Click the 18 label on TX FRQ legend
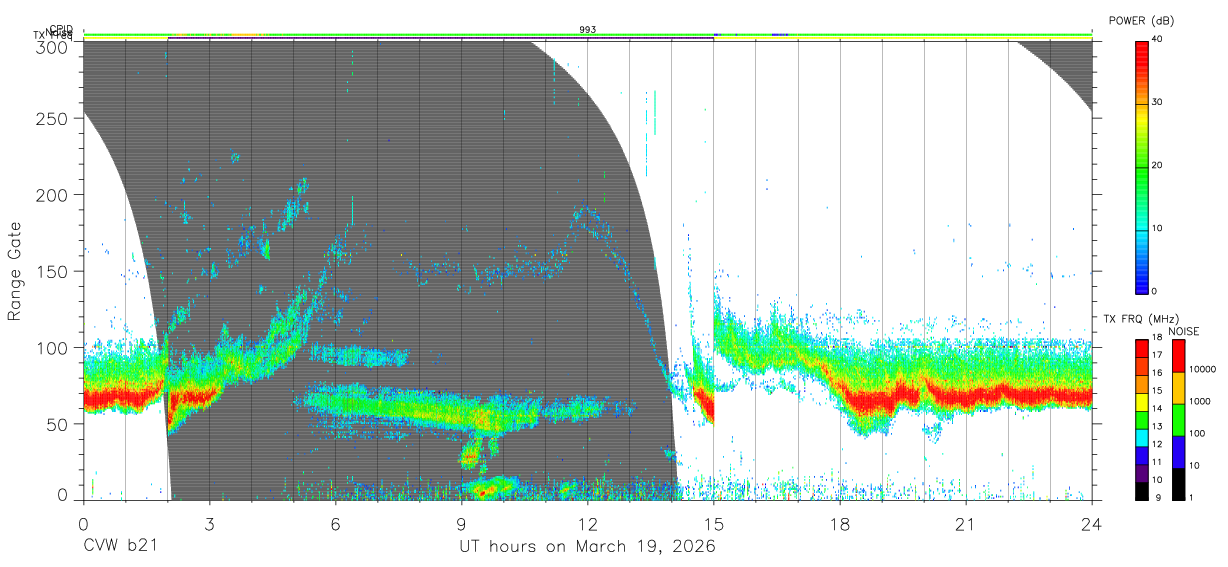This screenshot has height=567, width=1228. [1158, 339]
